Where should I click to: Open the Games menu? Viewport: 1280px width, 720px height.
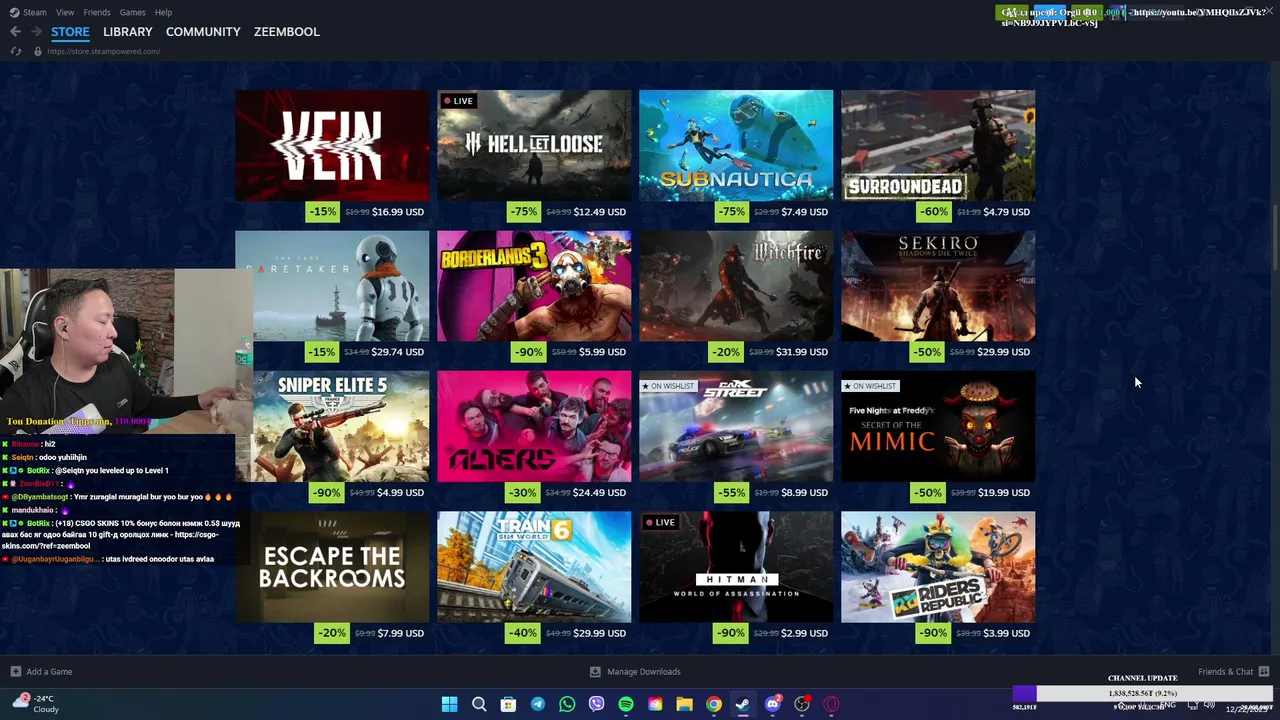point(132,12)
